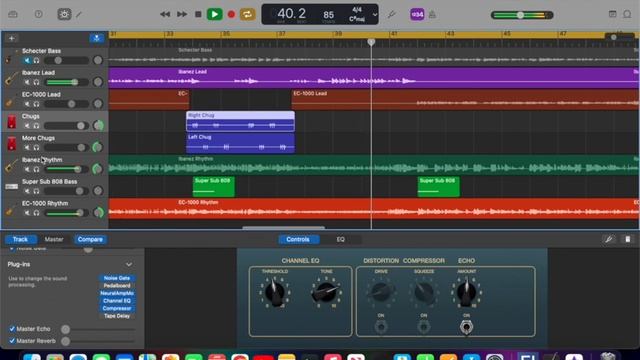Switch to the Controls tab
Image resolution: width=640 pixels, height=360 pixels.
[298, 239]
